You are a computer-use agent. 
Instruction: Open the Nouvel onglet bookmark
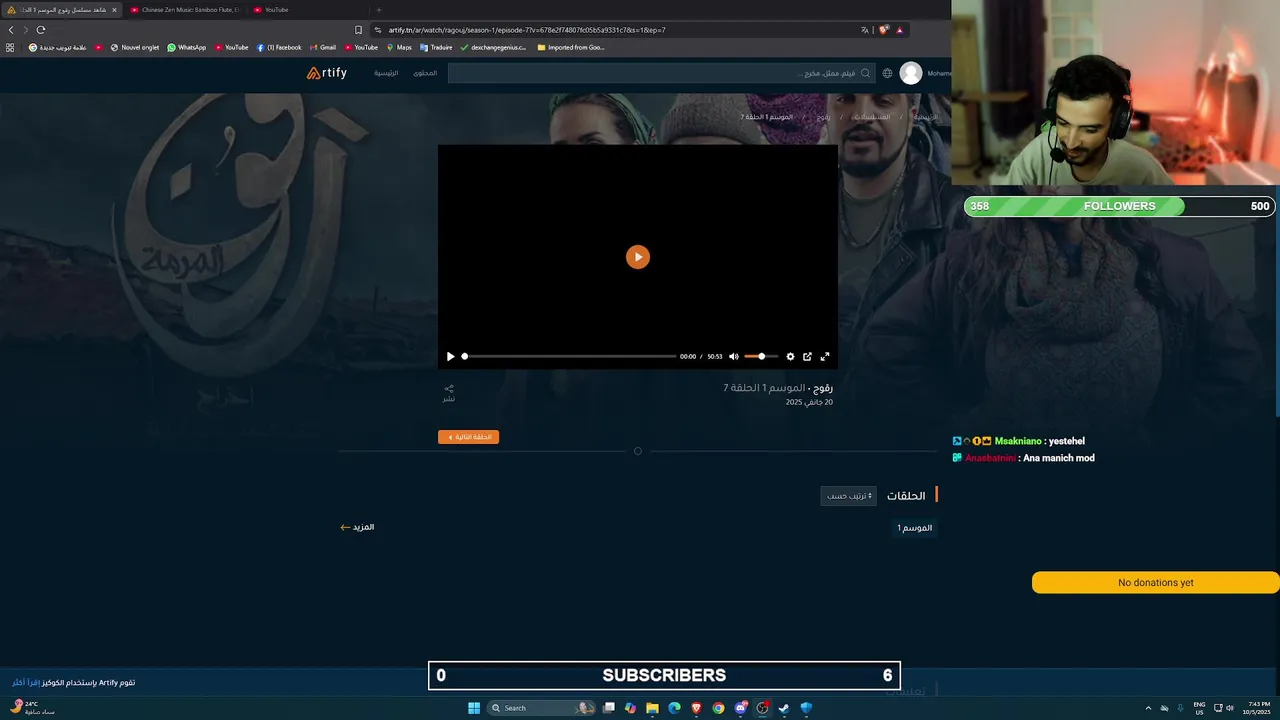tap(134, 47)
